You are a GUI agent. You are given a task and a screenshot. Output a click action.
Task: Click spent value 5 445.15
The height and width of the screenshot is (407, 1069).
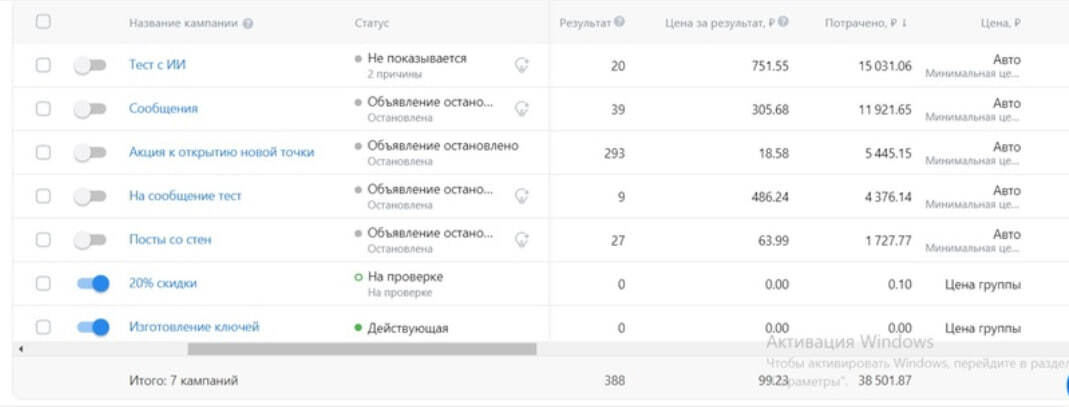(x=888, y=153)
